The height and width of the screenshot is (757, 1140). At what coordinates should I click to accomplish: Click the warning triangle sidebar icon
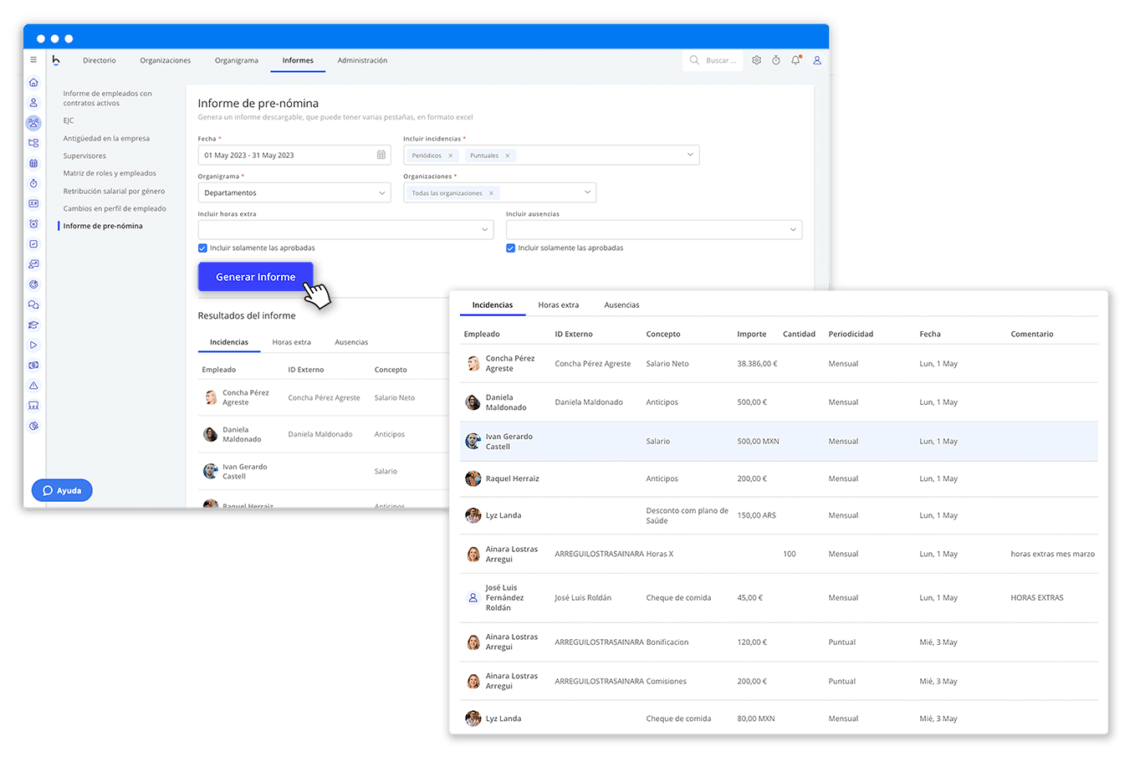point(33,385)
